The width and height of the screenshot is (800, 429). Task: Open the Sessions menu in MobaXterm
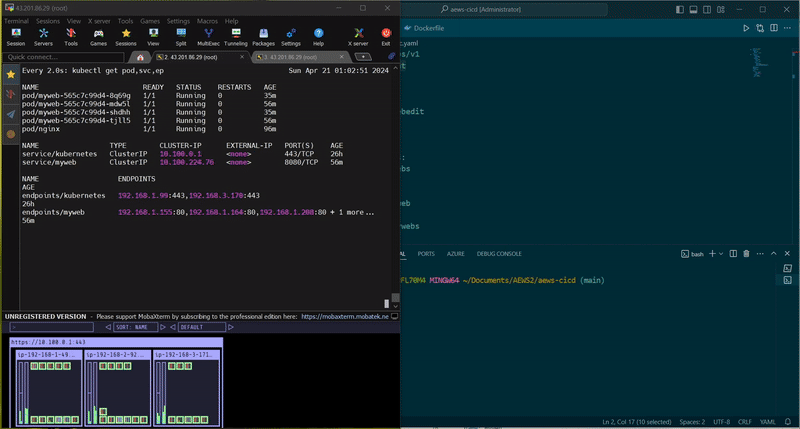[48, 21]
